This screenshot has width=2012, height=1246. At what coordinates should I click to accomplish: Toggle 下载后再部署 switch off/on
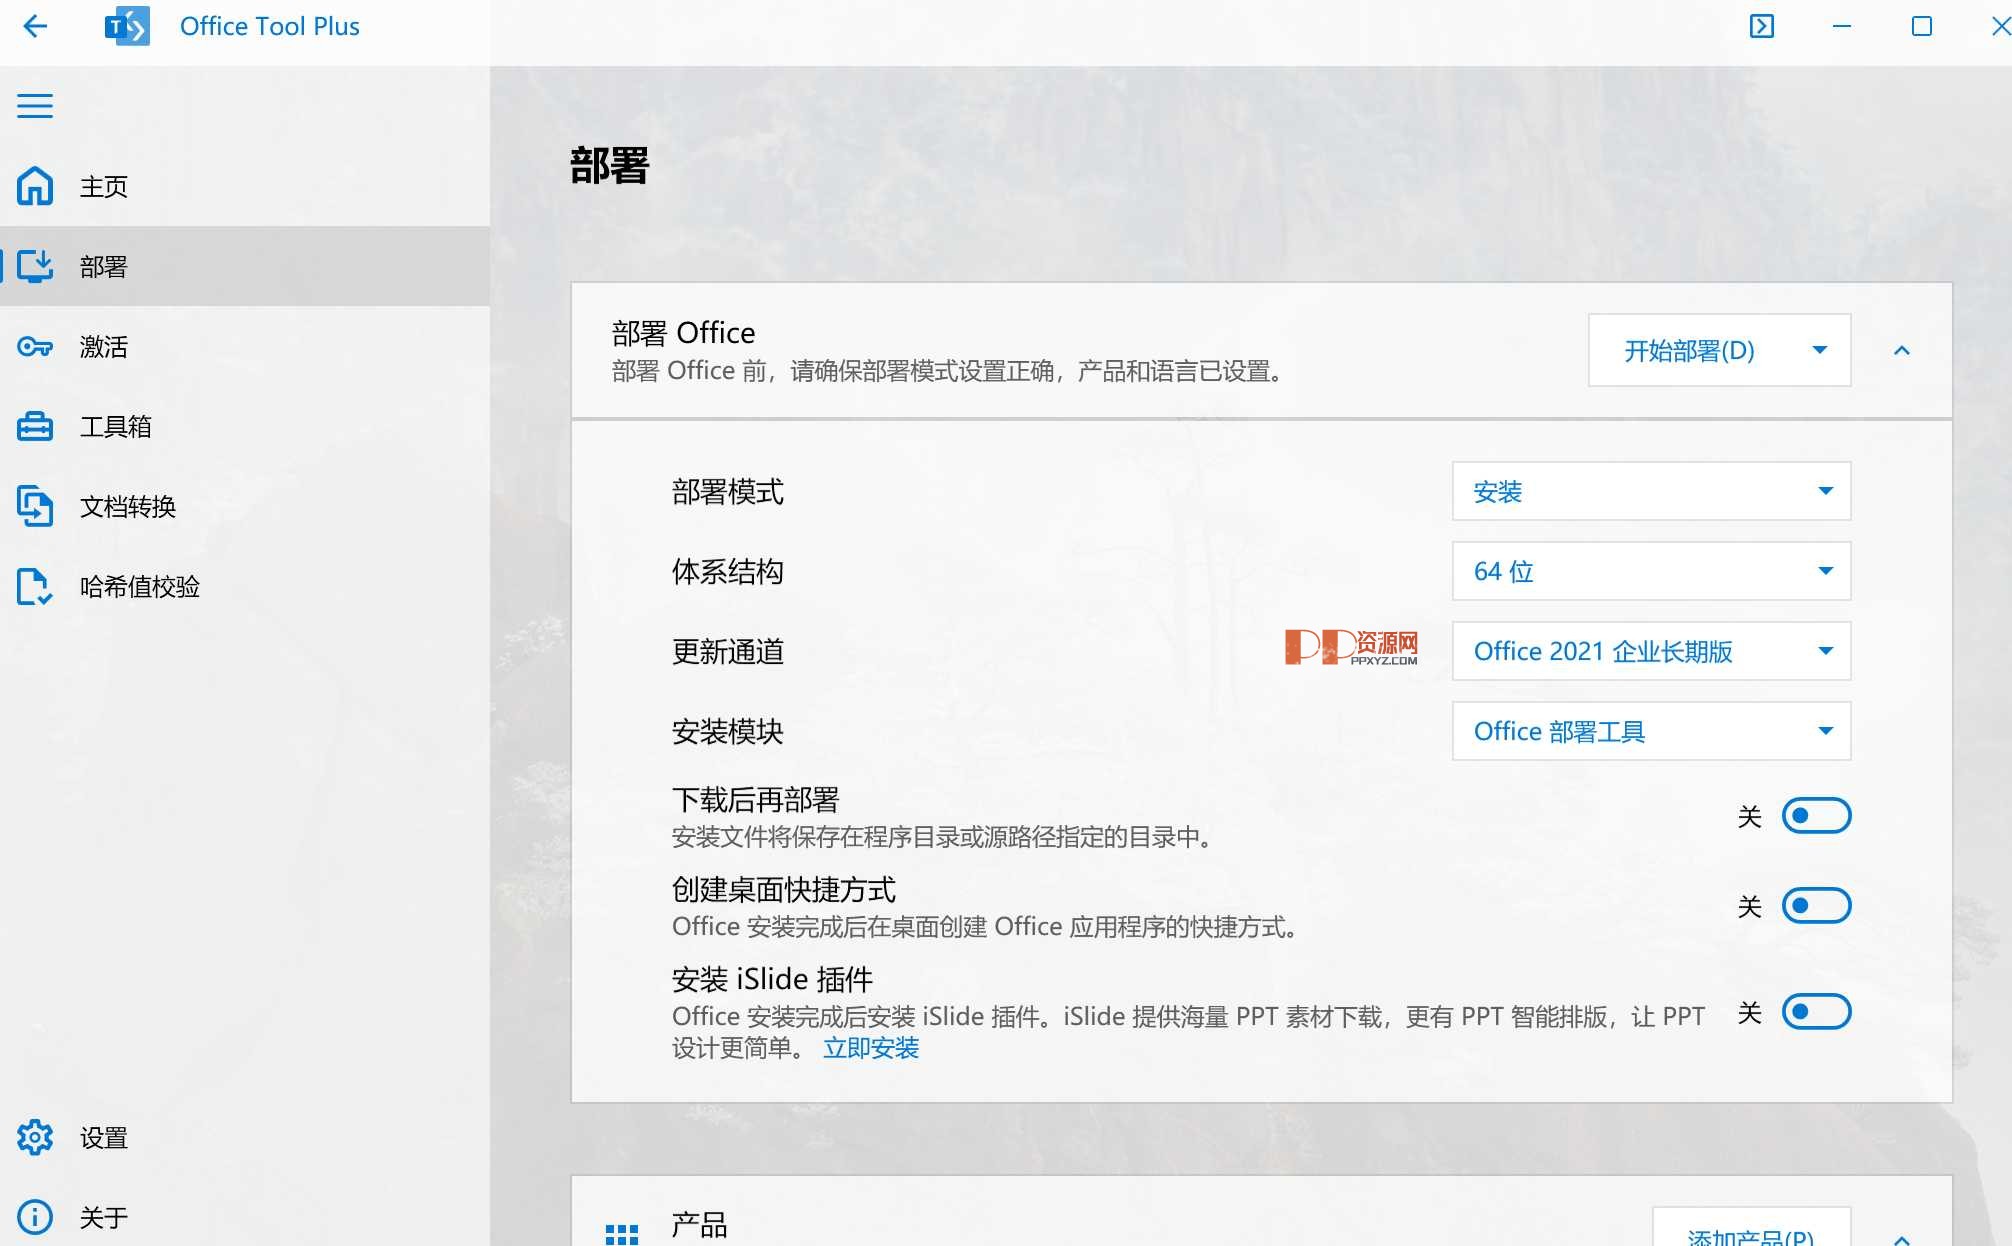[1815, 816]
